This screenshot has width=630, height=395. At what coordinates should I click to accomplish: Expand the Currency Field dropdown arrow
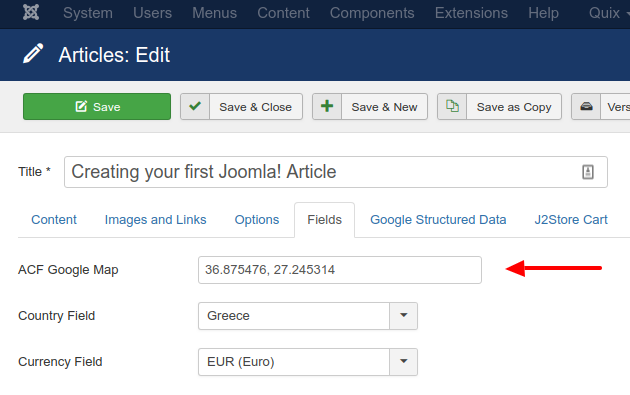point(403,362)
